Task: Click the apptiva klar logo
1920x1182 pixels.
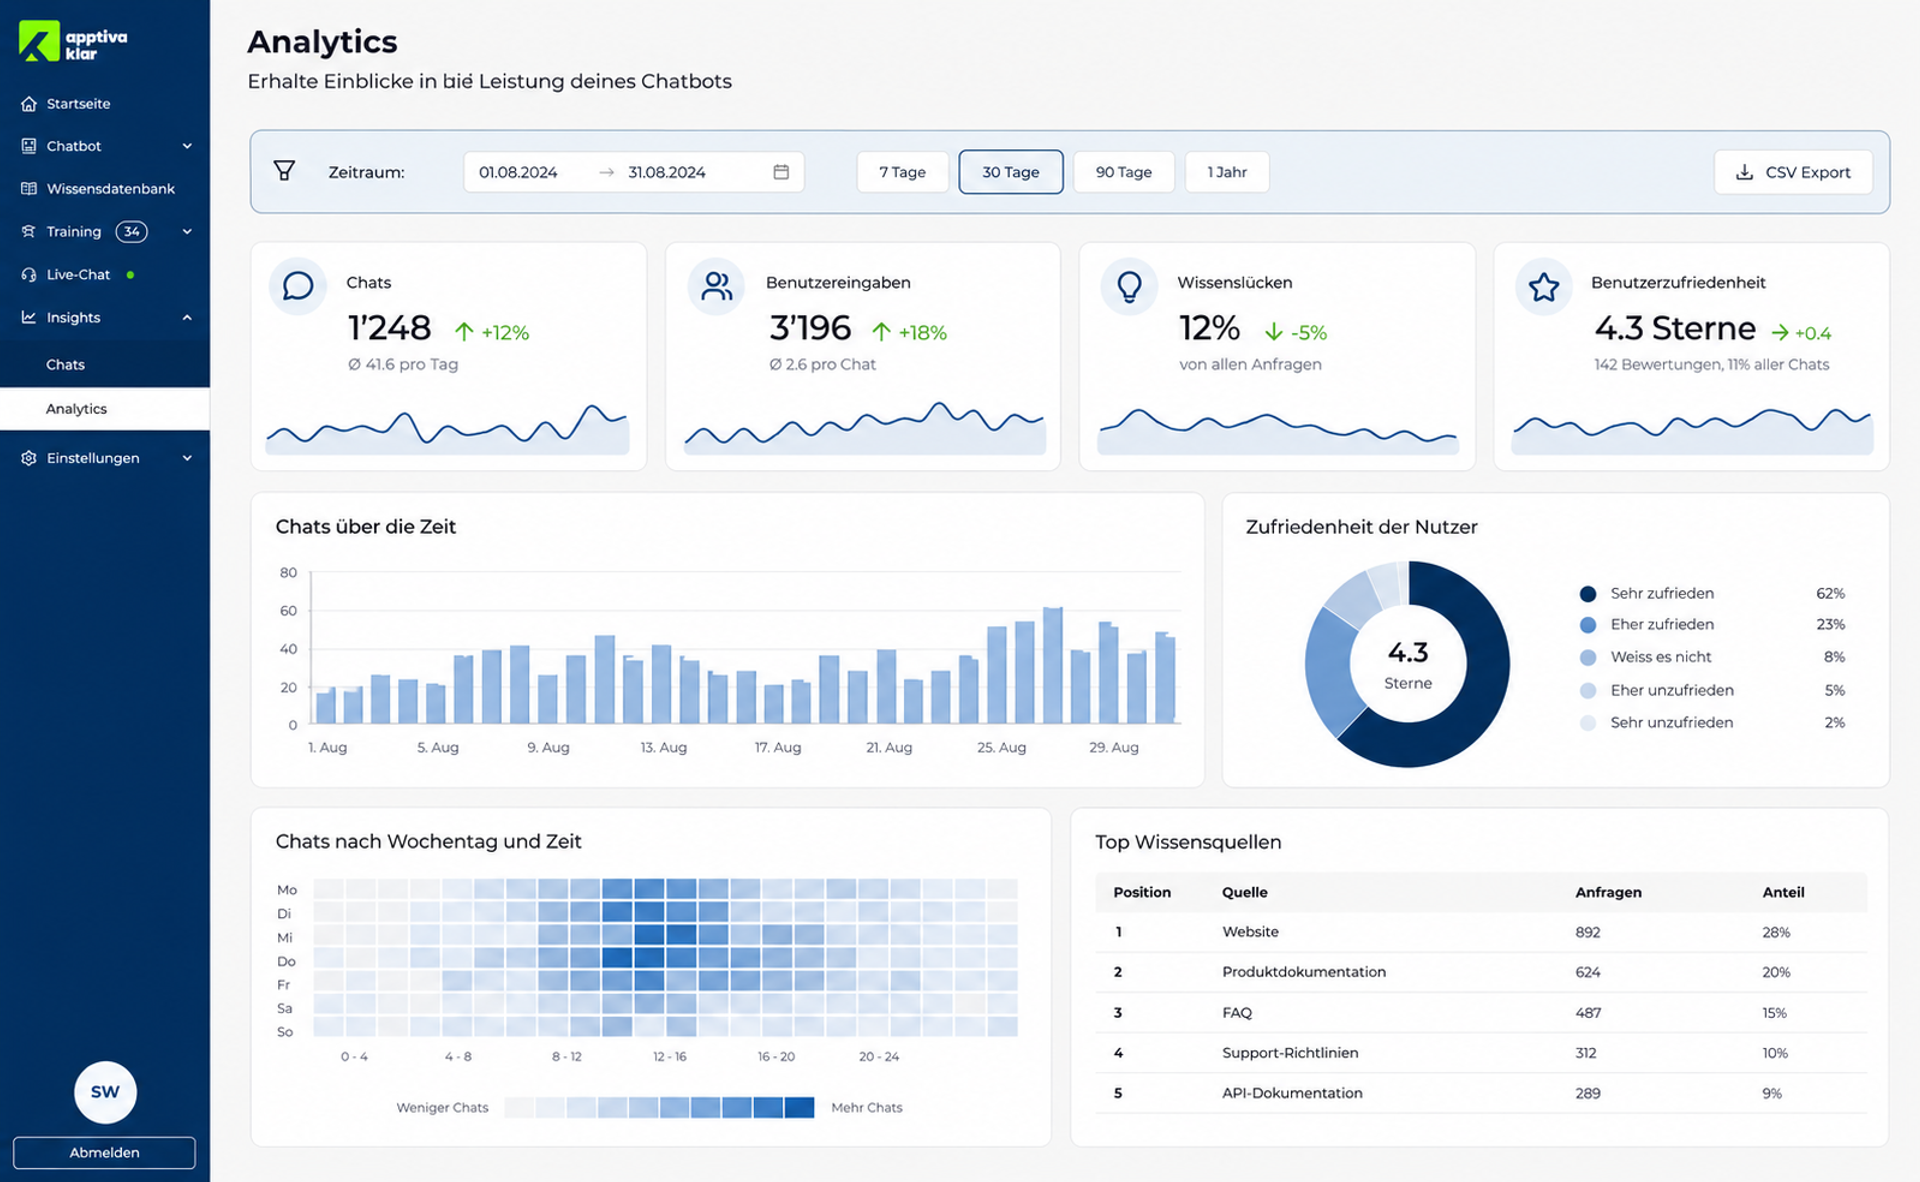Action: 73,42
